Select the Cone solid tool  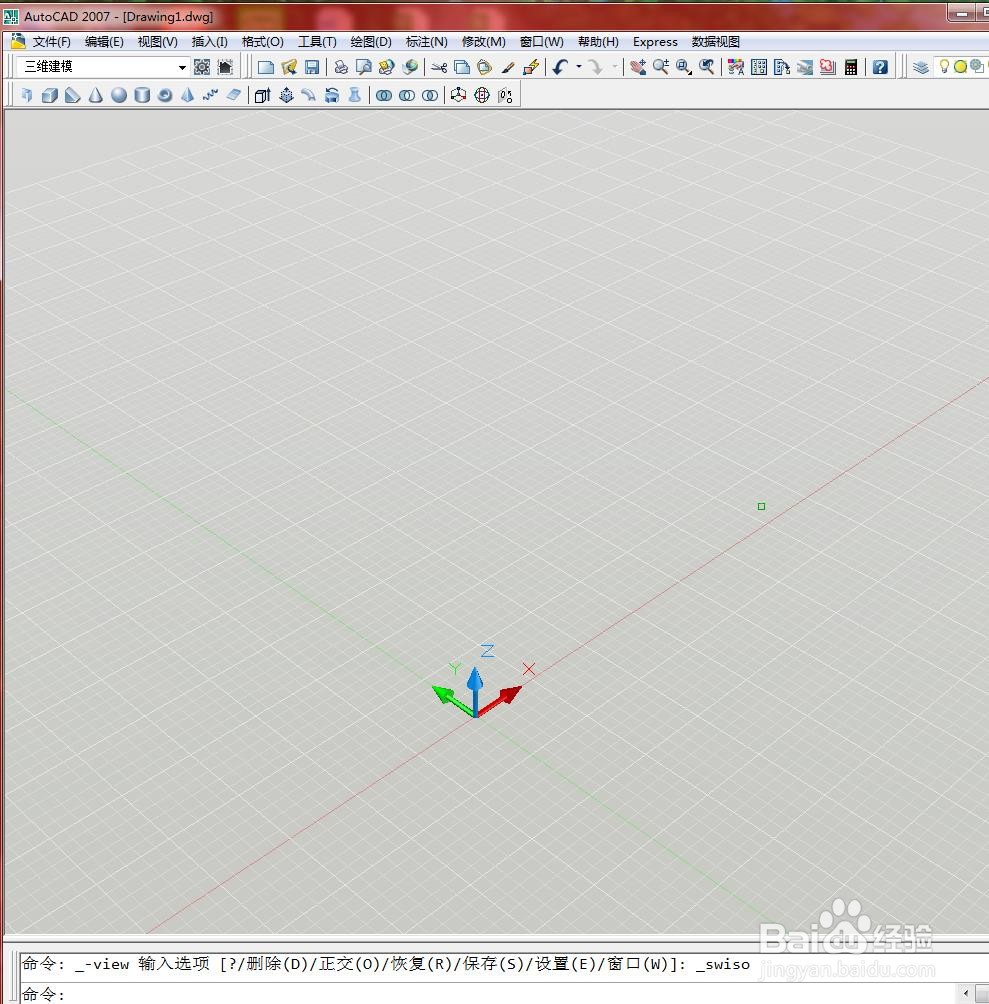coord(95,95)
